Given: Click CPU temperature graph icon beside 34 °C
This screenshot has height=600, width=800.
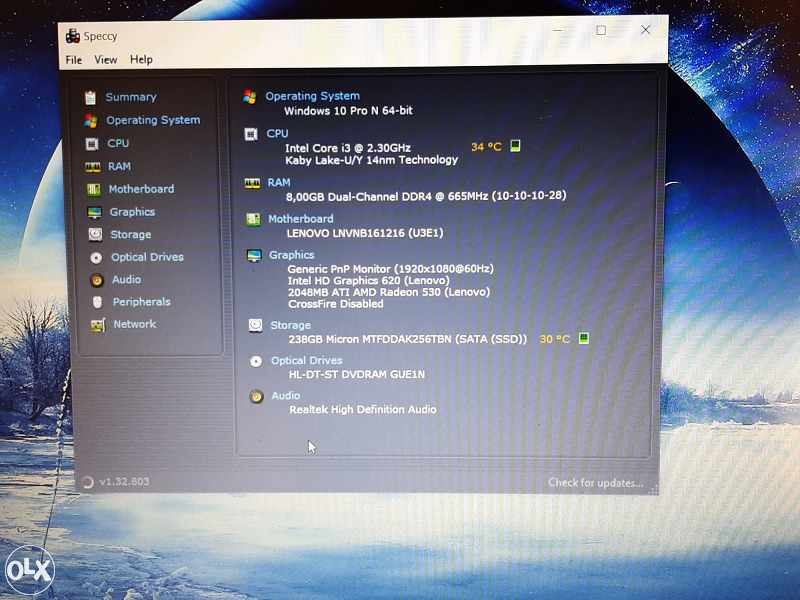Looking at the screenshot, I should point(515,146).
